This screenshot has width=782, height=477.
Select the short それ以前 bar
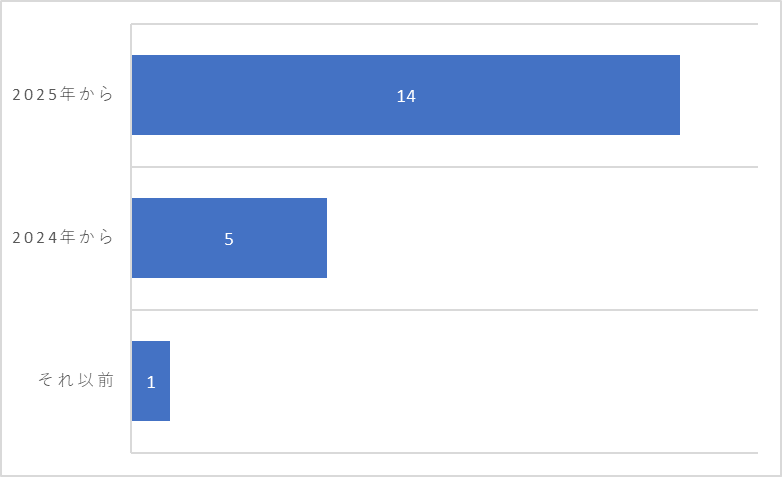pos(151,381)
